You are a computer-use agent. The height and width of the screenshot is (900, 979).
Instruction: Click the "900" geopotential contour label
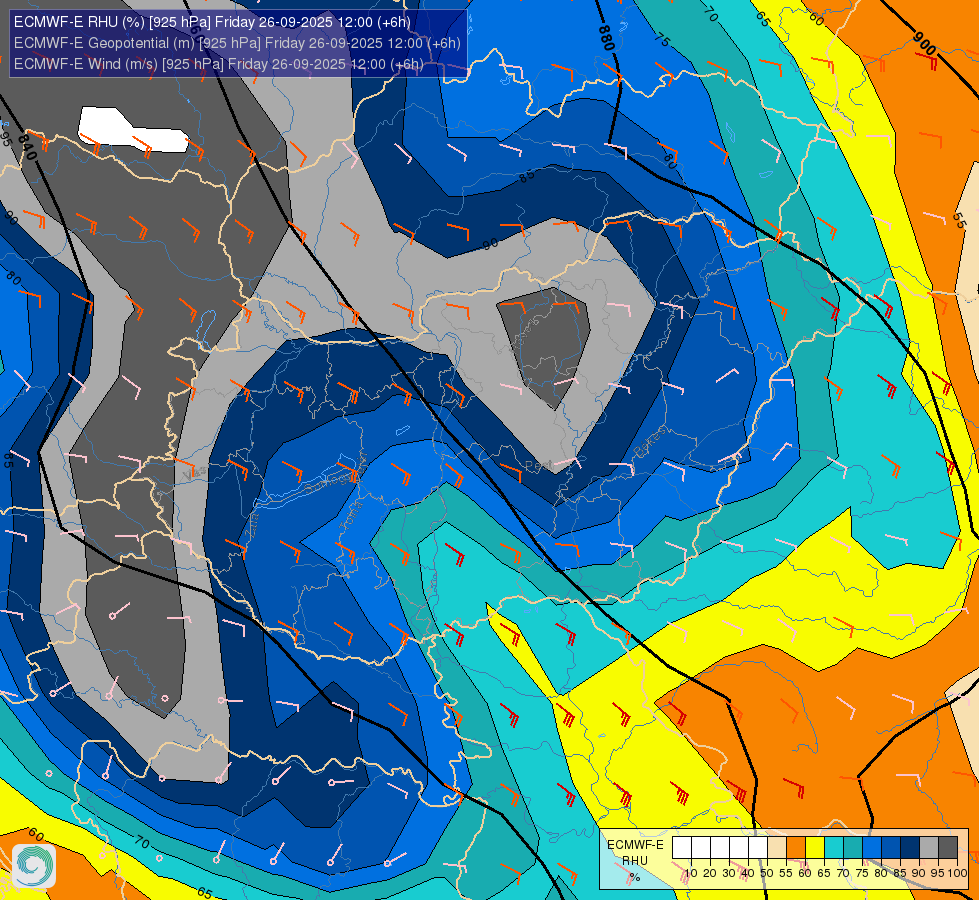925,43
